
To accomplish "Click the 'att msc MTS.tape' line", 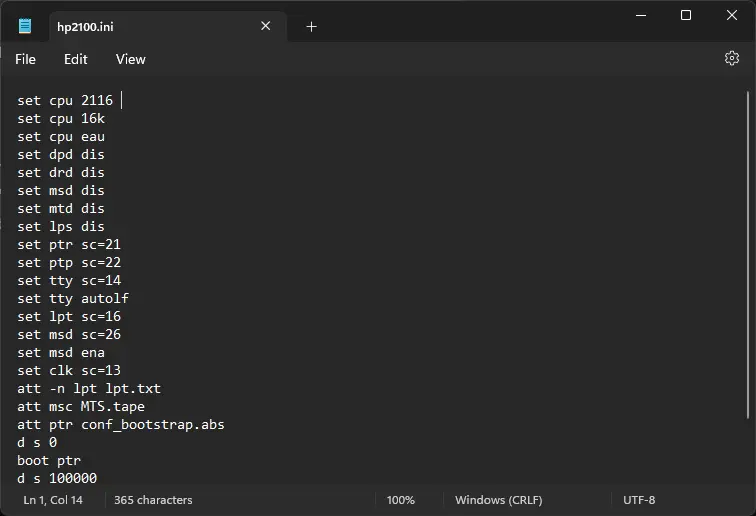I will [x=81, y=407].
